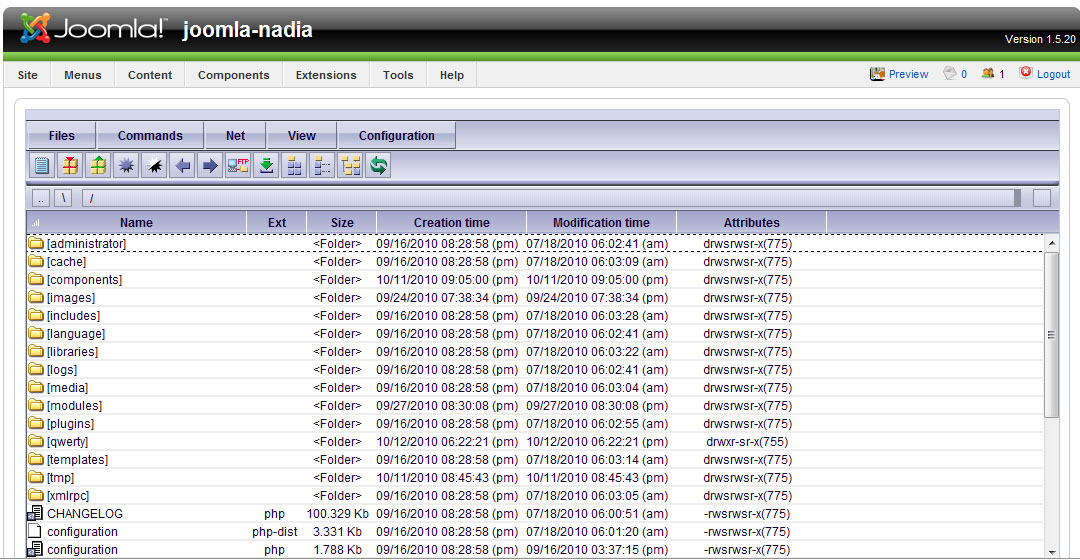The height and width of the screenshot is (560, 1080).
Task: Select the [cache] folder row
Action: click(x=535, y=261)
